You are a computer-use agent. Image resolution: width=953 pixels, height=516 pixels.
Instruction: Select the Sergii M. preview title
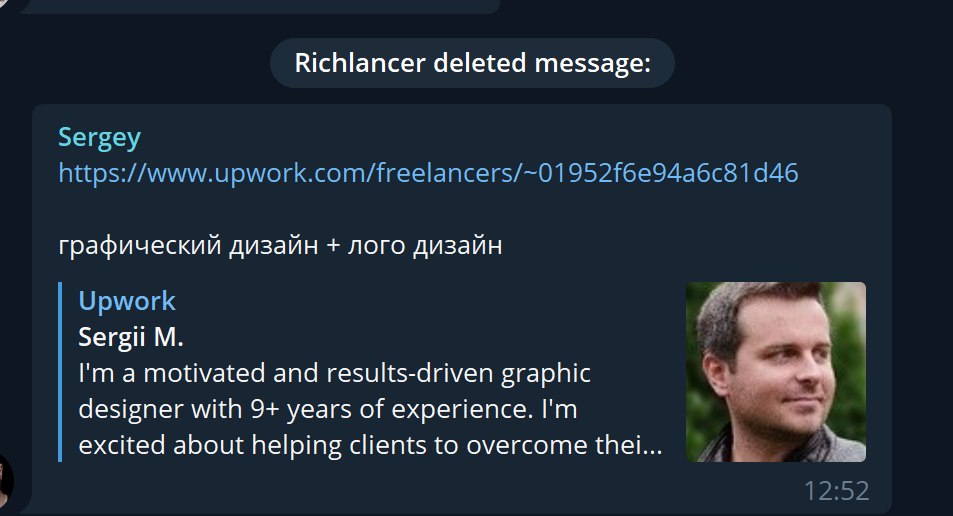[x=131, y=337]
